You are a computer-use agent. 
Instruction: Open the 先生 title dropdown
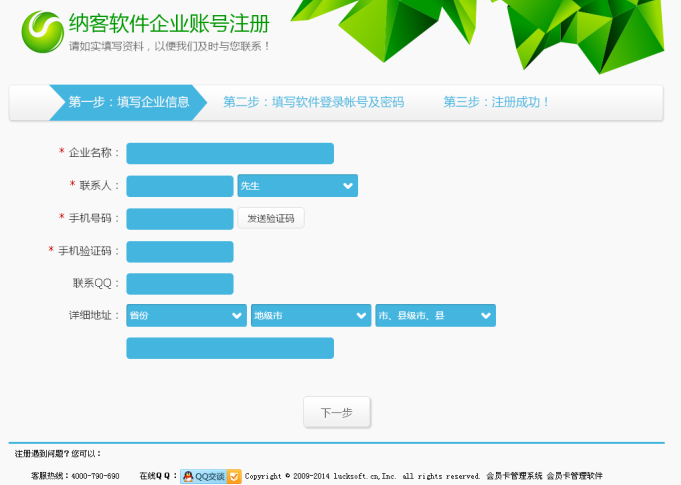pyautogui.click(x=297, y=186)
